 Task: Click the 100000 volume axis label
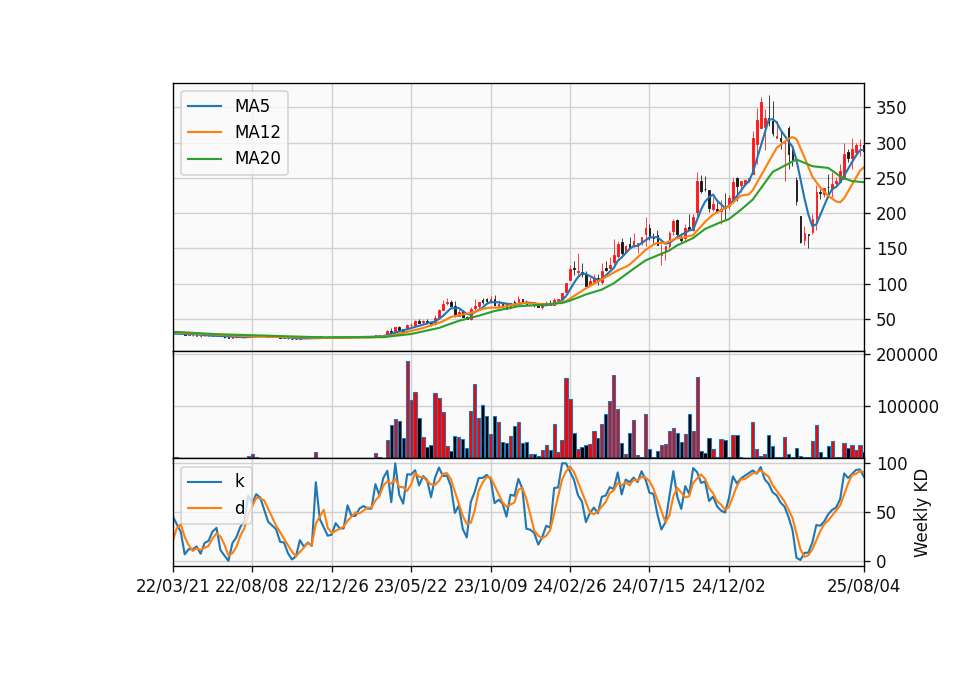tap(907, 407)
